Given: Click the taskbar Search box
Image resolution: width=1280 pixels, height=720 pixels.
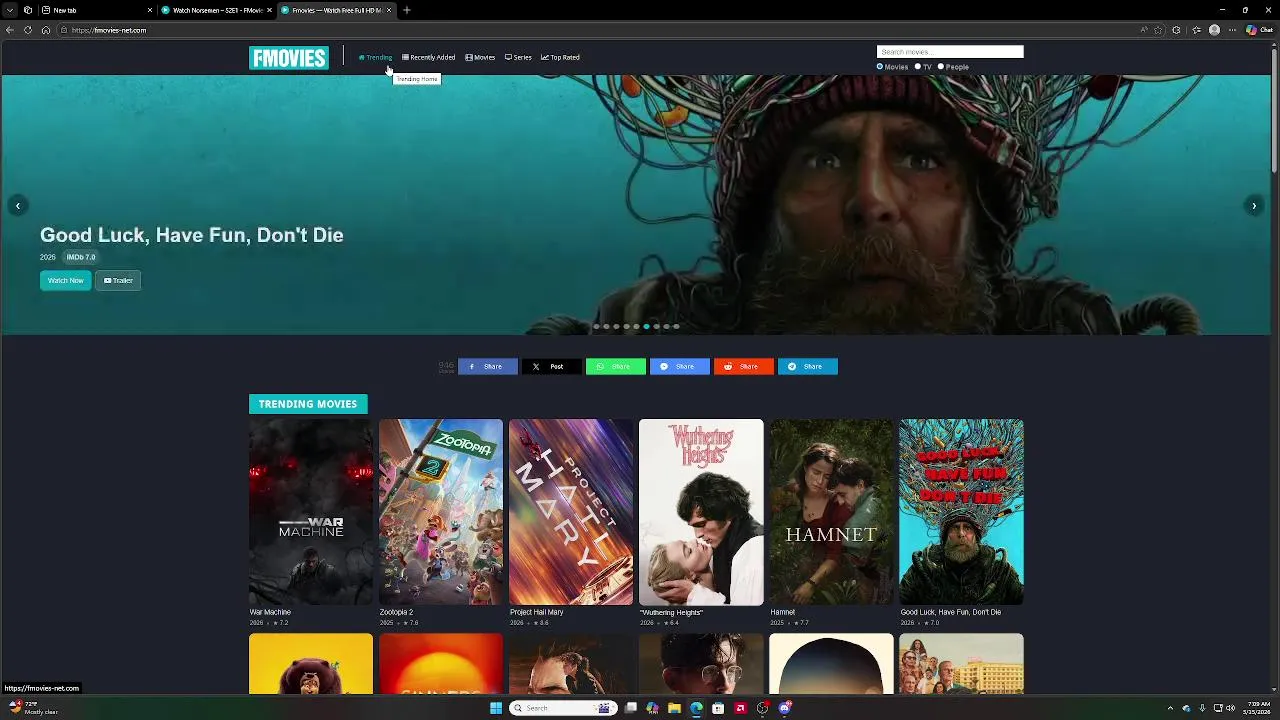Looking at the screenshot, I should click(562, 708).
